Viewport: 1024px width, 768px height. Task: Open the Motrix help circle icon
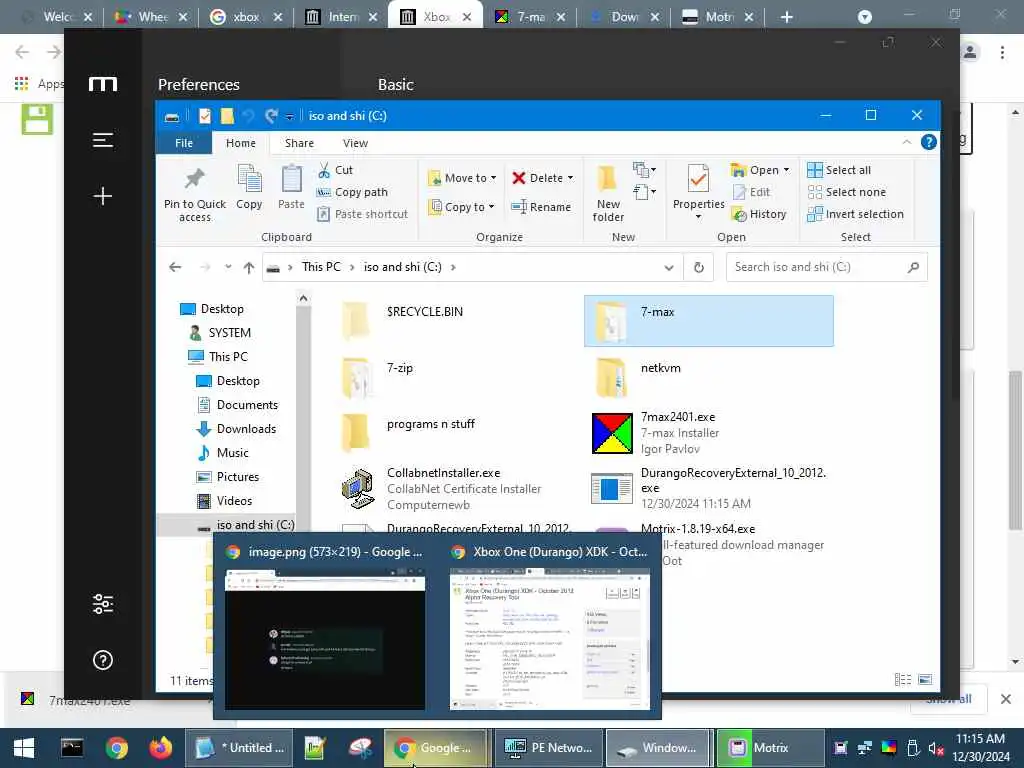[103, 660]
